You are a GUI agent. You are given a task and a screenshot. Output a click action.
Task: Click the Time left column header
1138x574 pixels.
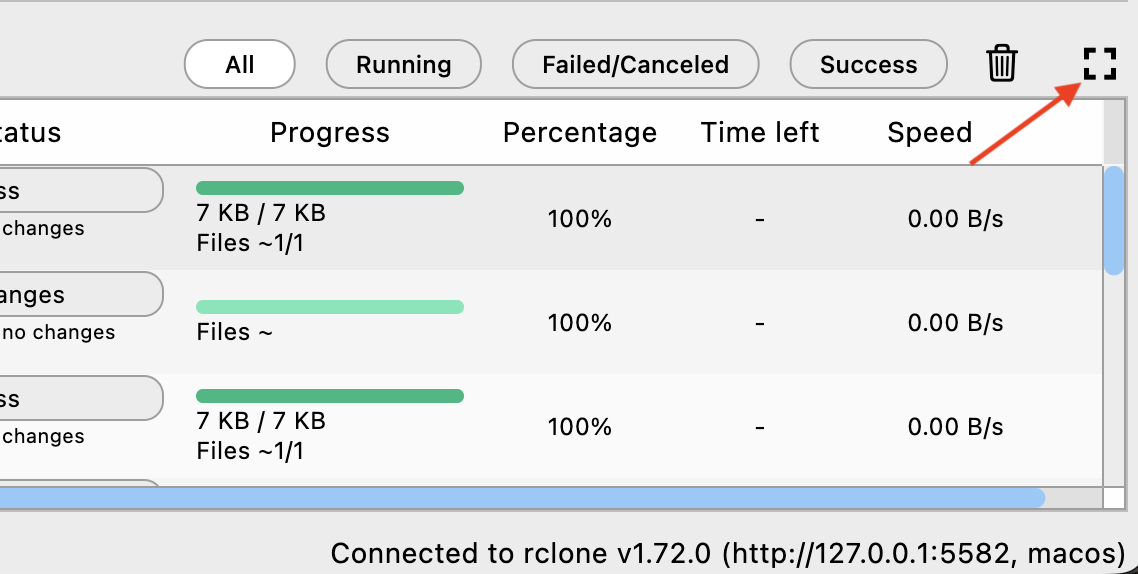[760, 133]
